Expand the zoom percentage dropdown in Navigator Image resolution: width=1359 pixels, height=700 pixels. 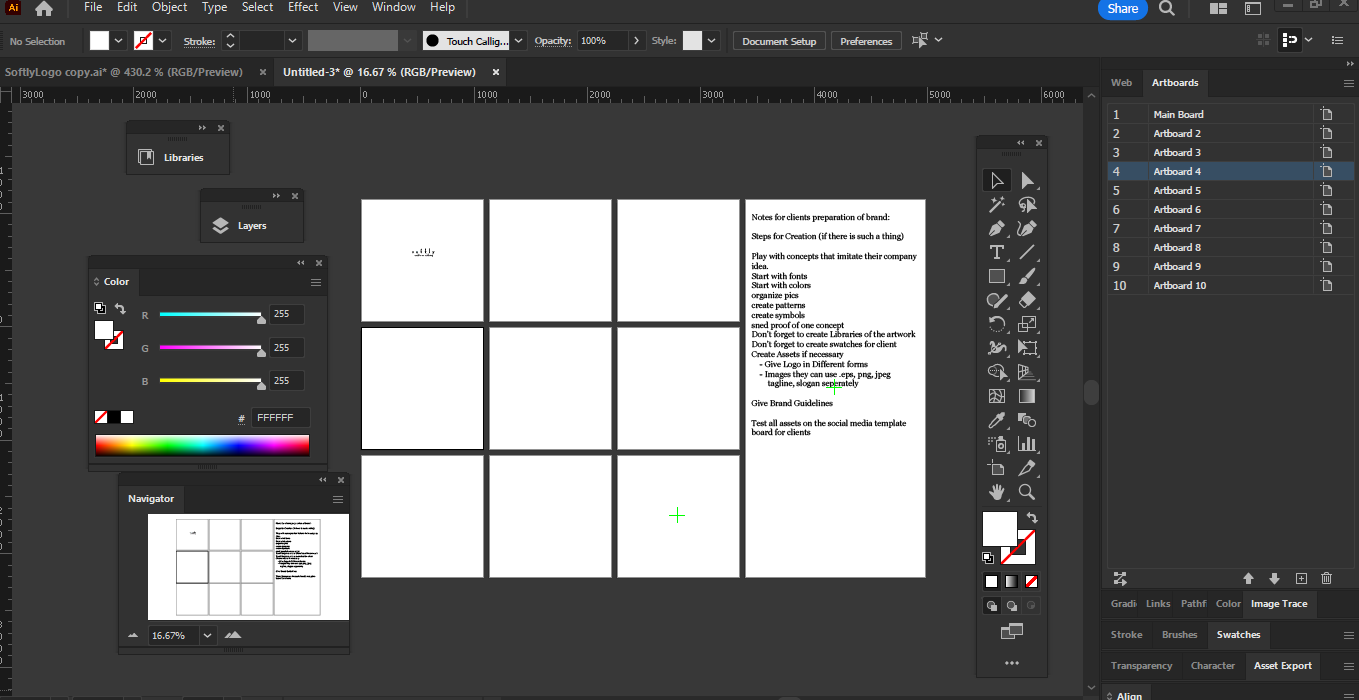point(207,635)
